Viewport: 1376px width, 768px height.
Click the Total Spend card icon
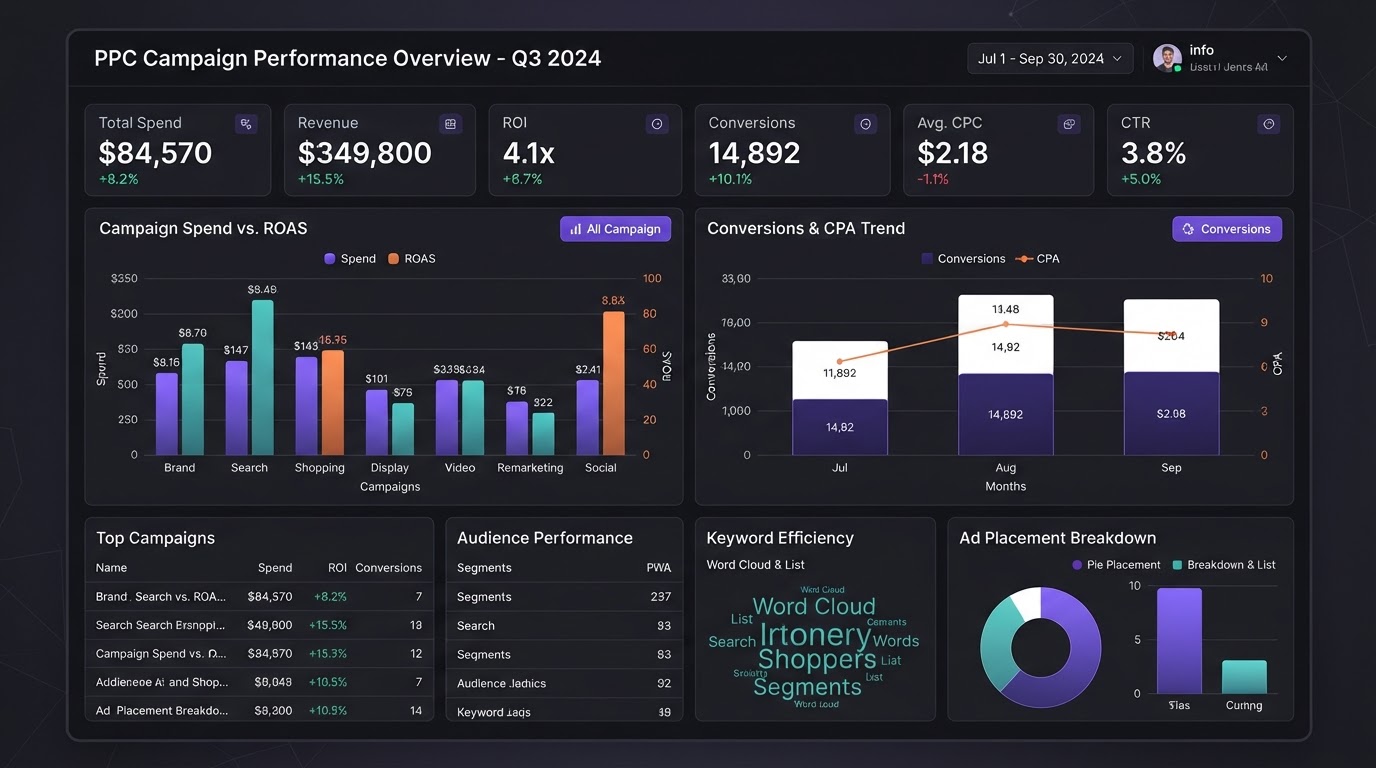(x=246, y=124)
